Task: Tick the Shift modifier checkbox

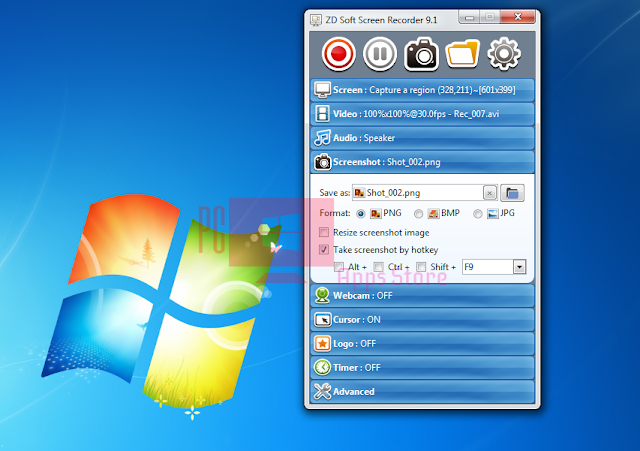Action: click(421, 267)
